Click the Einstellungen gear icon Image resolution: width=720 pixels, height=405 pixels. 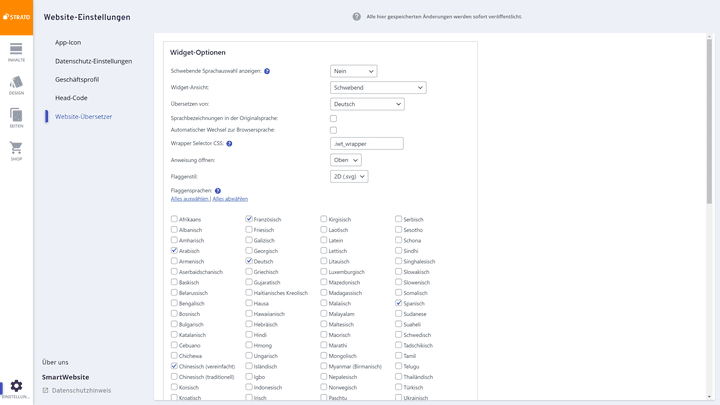[x=16, y=388]
